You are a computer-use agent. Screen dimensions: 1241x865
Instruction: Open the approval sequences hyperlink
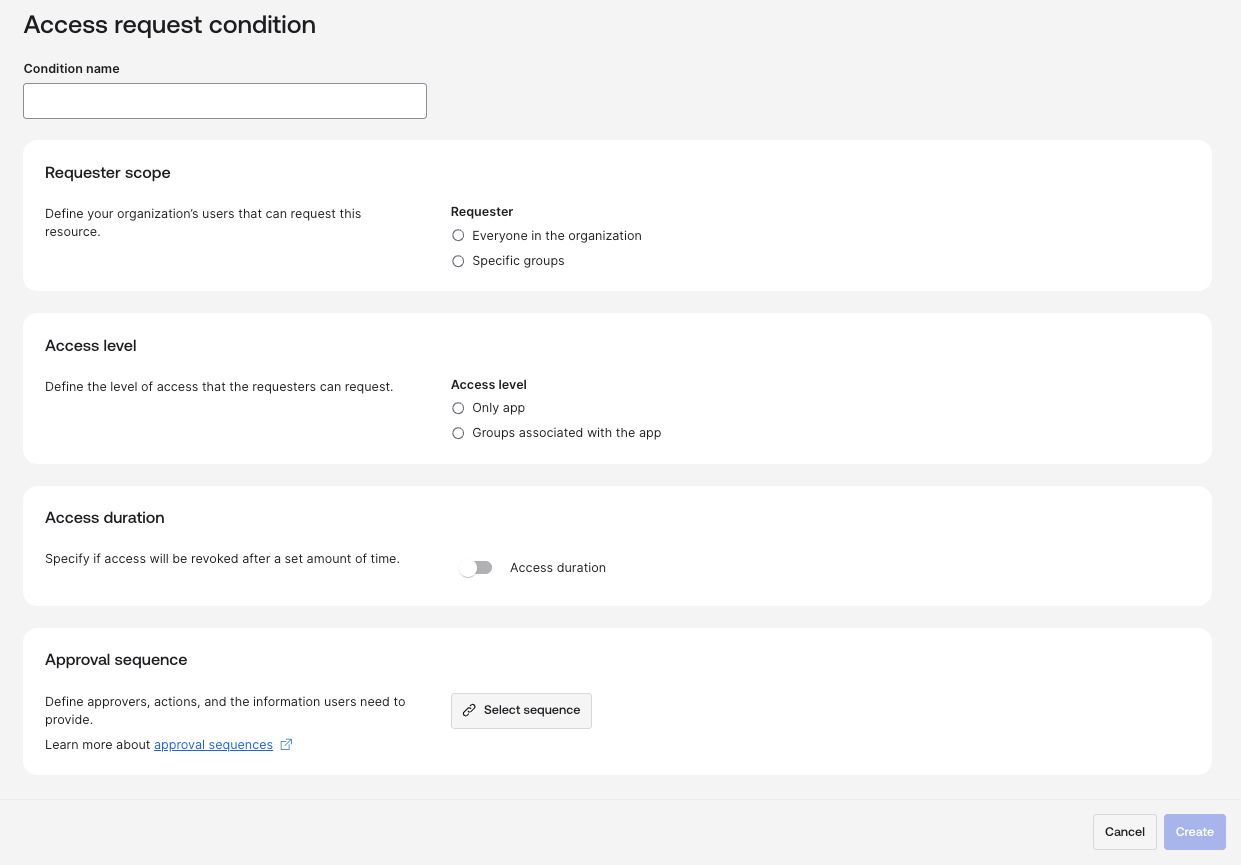click(x=213, y=745)
